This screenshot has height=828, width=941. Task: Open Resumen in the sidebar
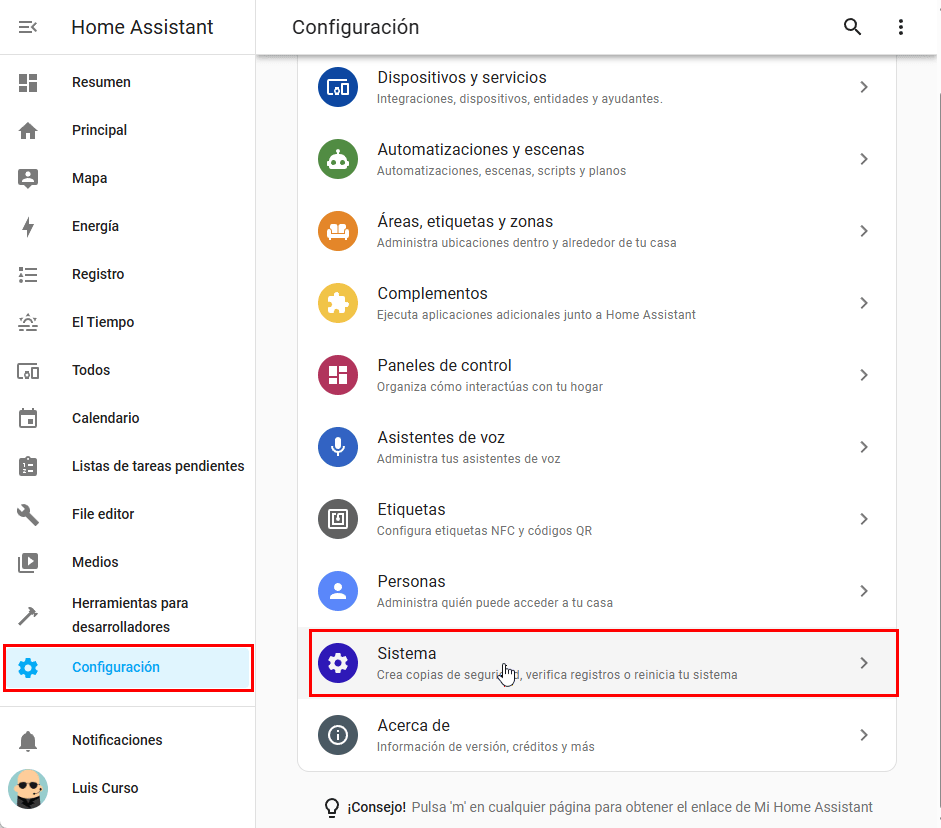coord(101,83)
